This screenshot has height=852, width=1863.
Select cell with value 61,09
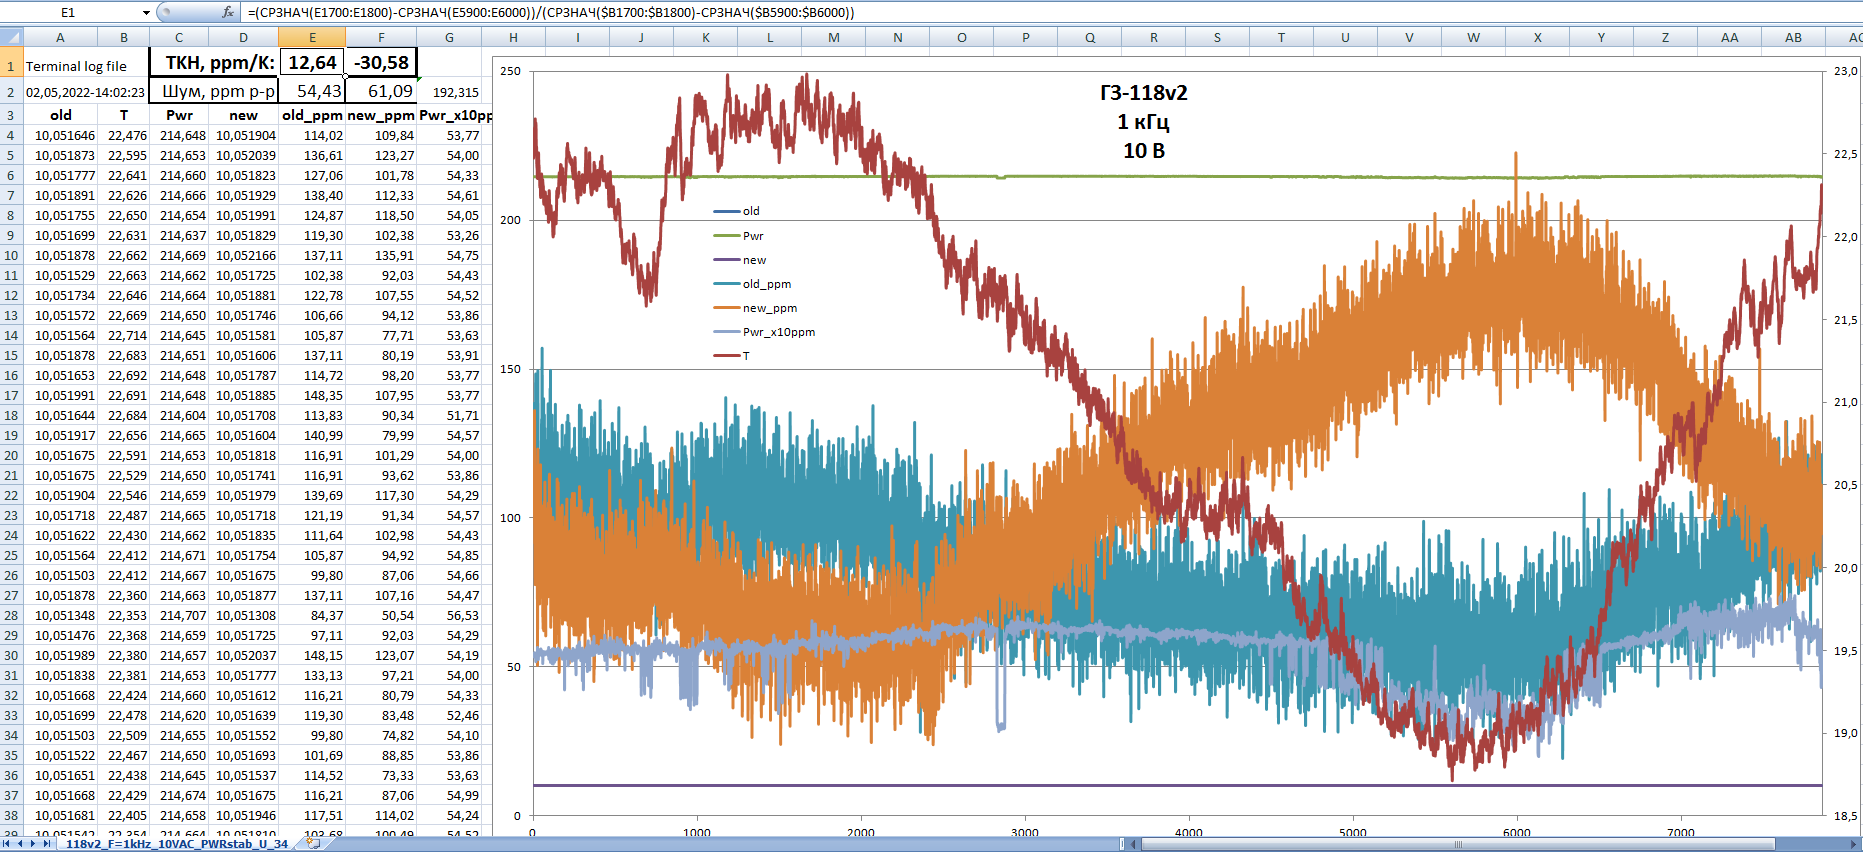381,91
